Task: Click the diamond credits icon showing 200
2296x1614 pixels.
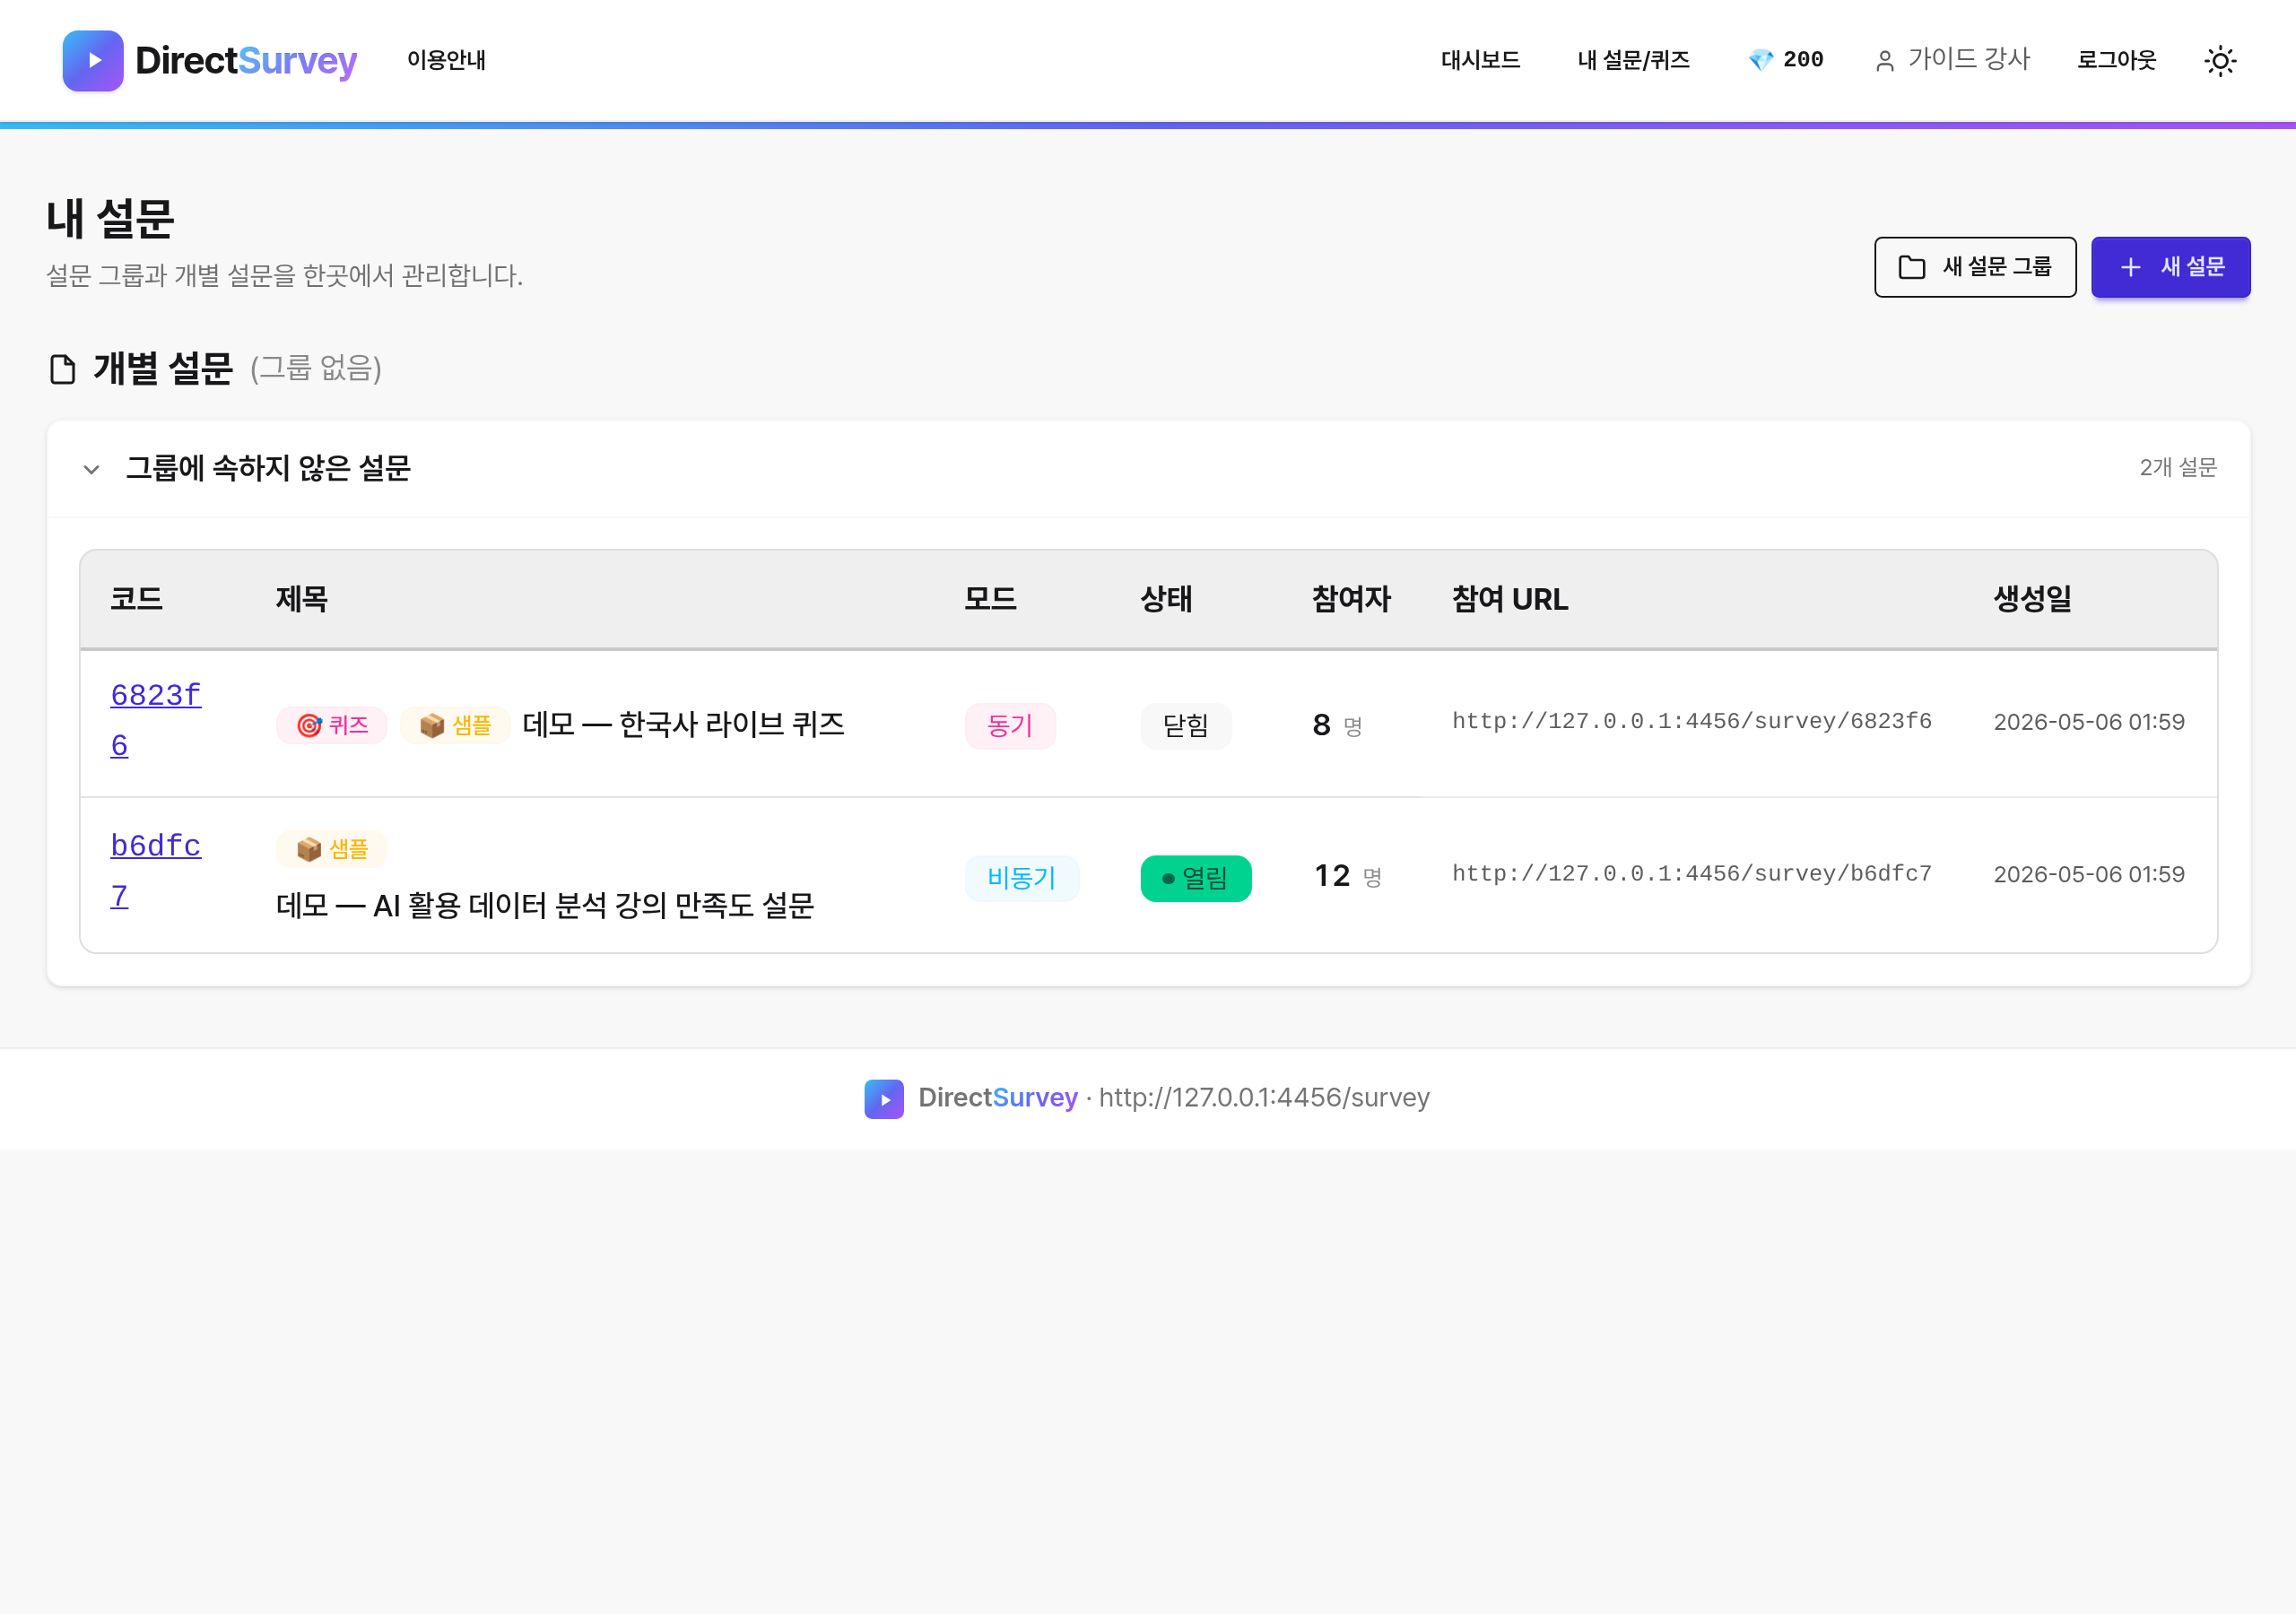Action: (x=1760, y=60)
